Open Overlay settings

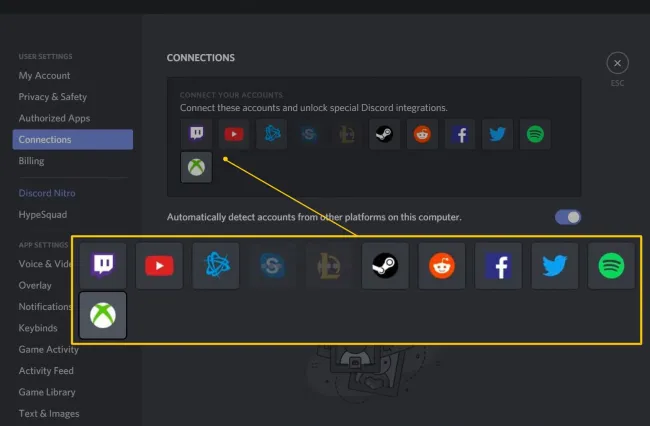(x=35, y=286)
